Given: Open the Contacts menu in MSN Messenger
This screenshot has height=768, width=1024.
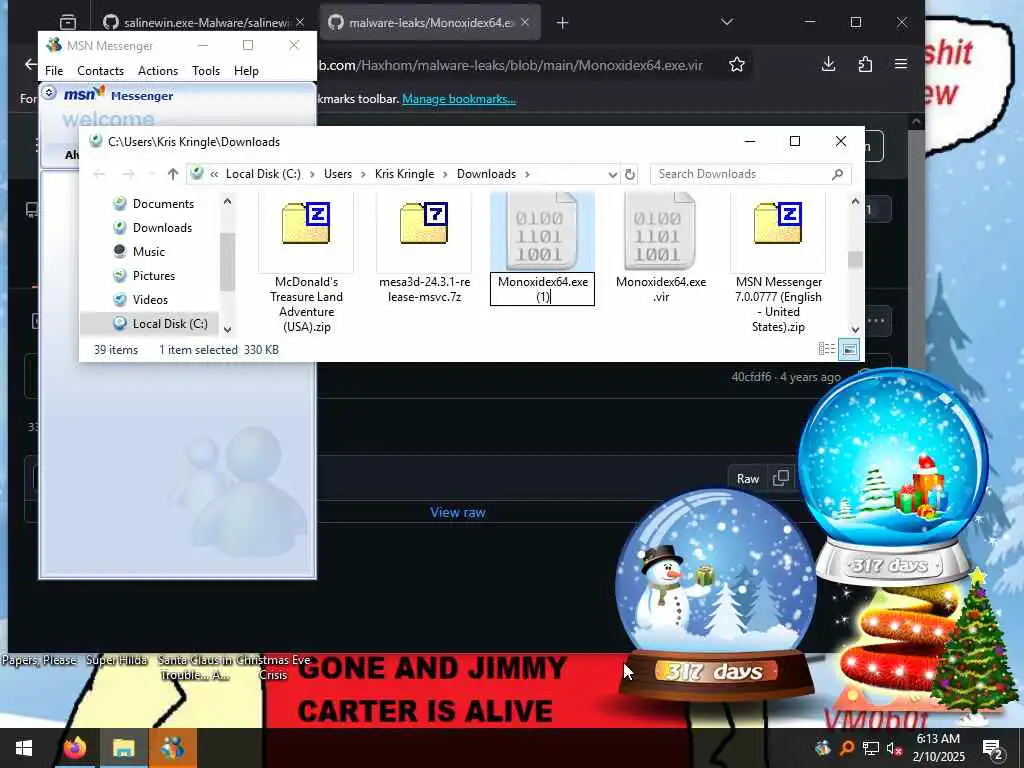Looking at the screenshot, I should tap(101, 71).
